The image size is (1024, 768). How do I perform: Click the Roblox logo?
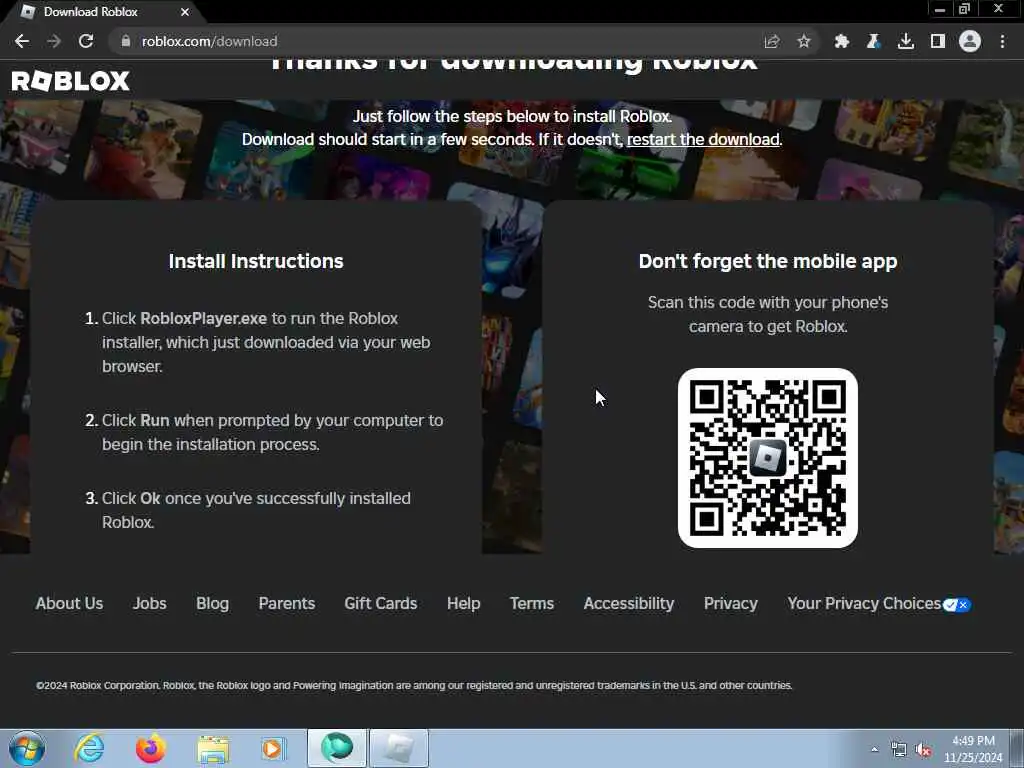tap(71, 81)
